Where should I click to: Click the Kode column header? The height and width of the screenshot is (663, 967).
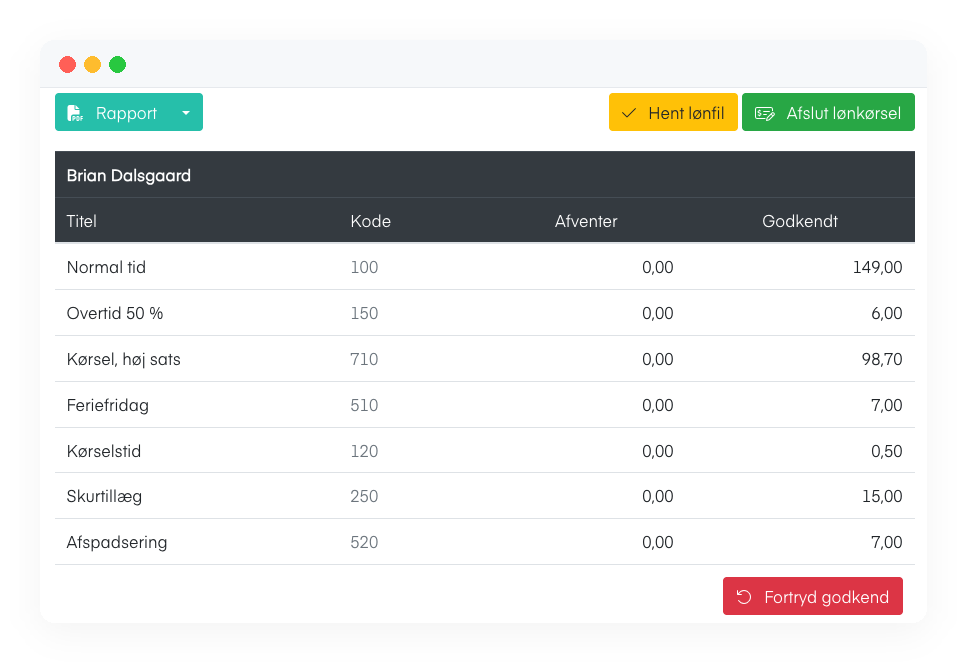tap(370, 221)
